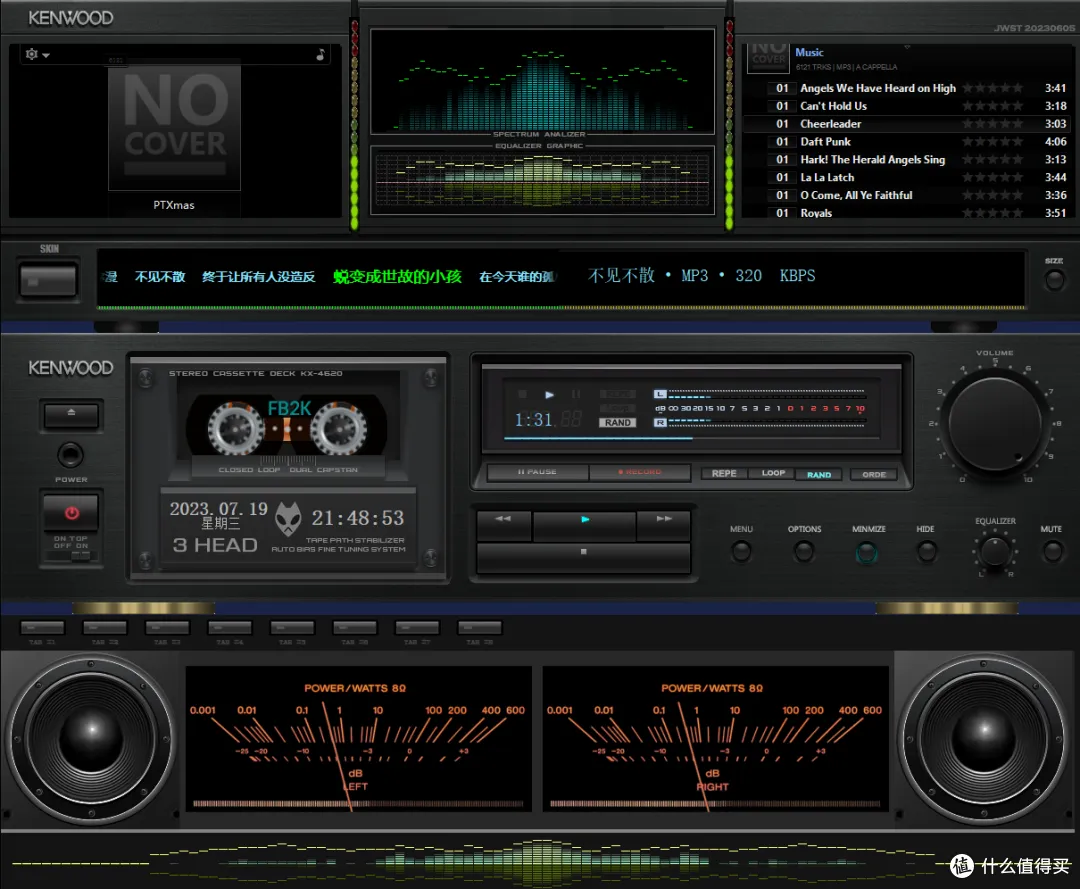Click the Music playlist header
The width and height of the screenshot is (1080, 889).
pyautogui.click(x=809, y=52)
